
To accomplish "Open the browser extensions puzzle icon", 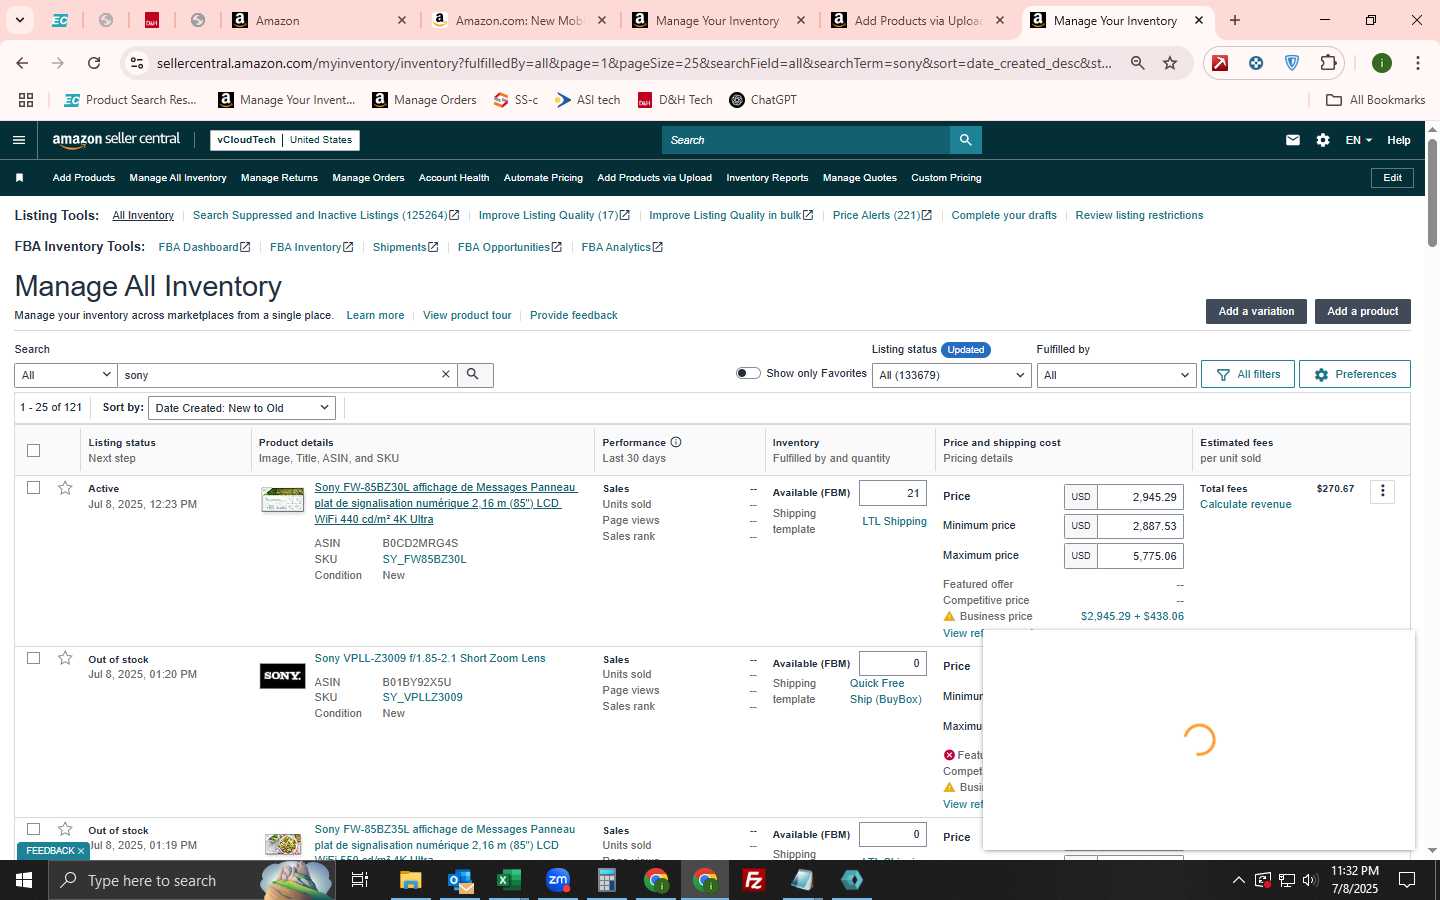I will [x=1328, y=63].
